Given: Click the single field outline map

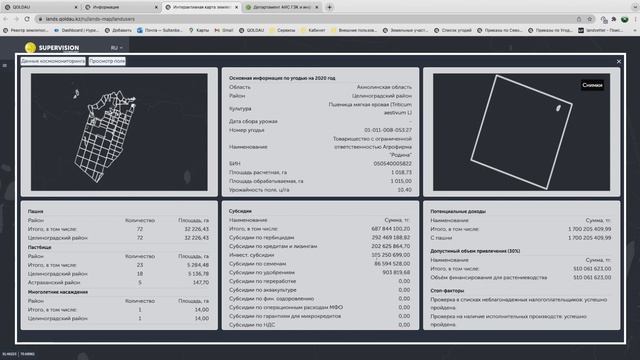Looking at the screenshot, I should 521,132.
